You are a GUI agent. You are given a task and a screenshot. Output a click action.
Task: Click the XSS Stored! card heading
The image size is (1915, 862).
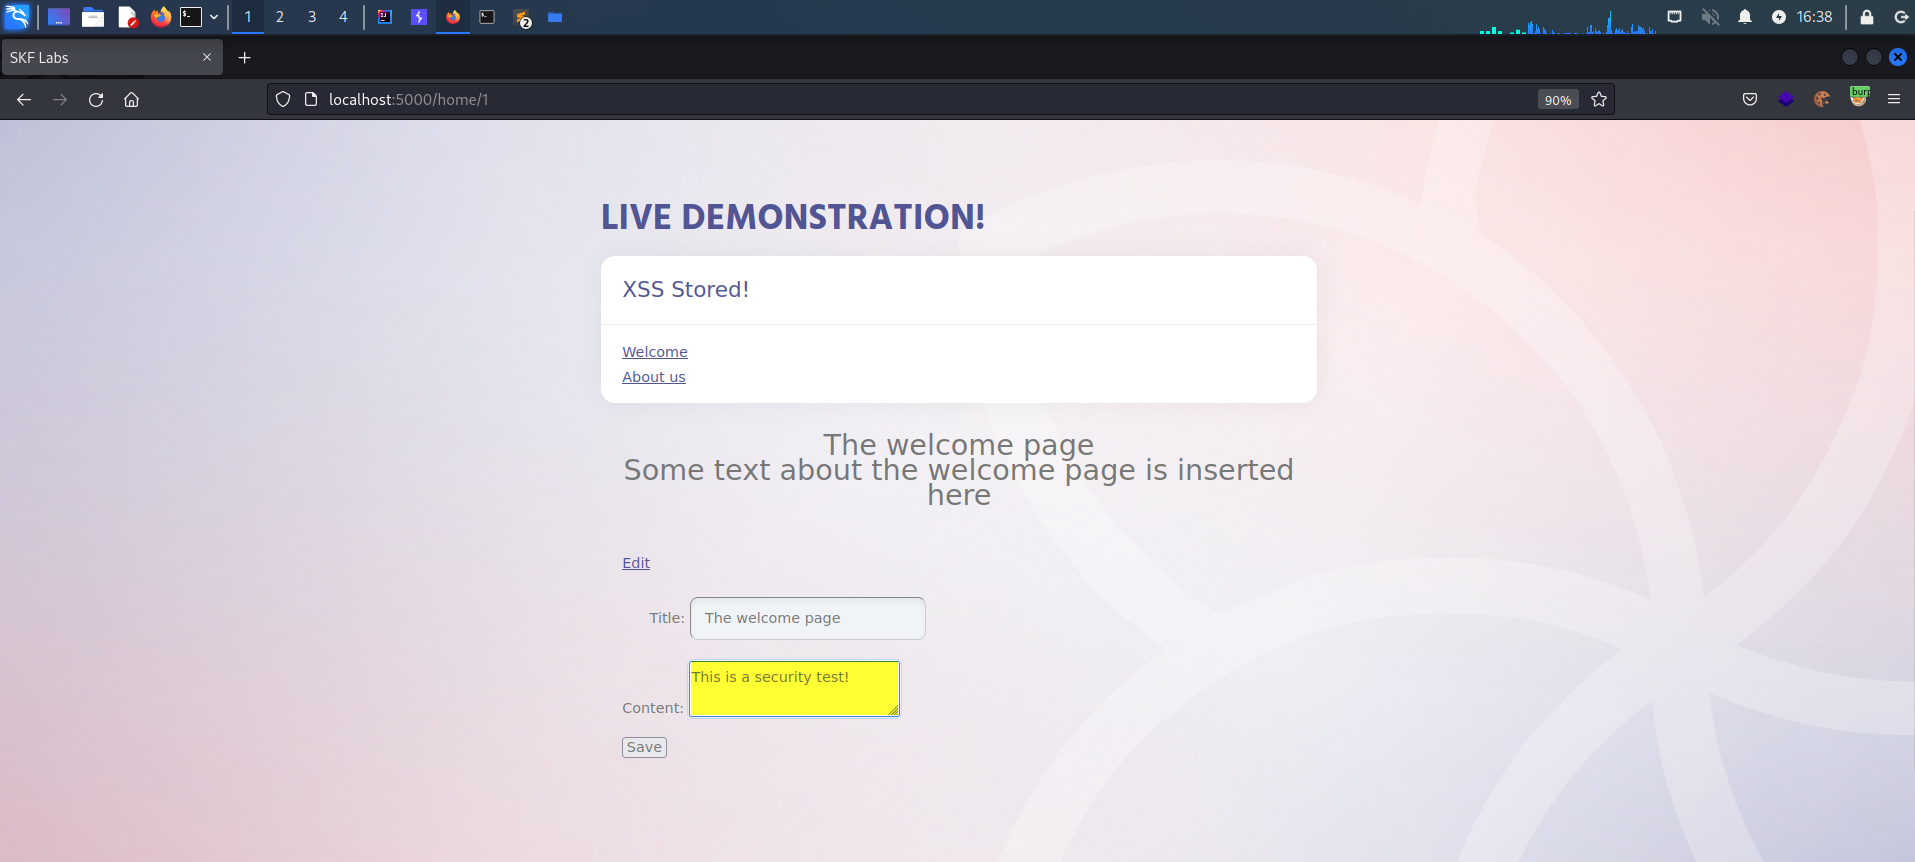(686, 289)
